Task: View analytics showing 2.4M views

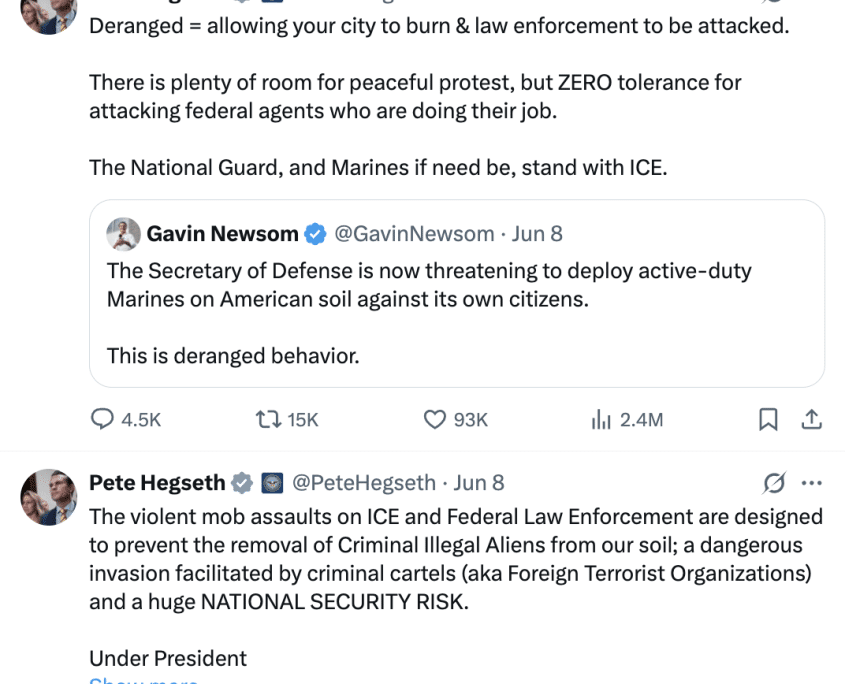Action: pos(600,420)
